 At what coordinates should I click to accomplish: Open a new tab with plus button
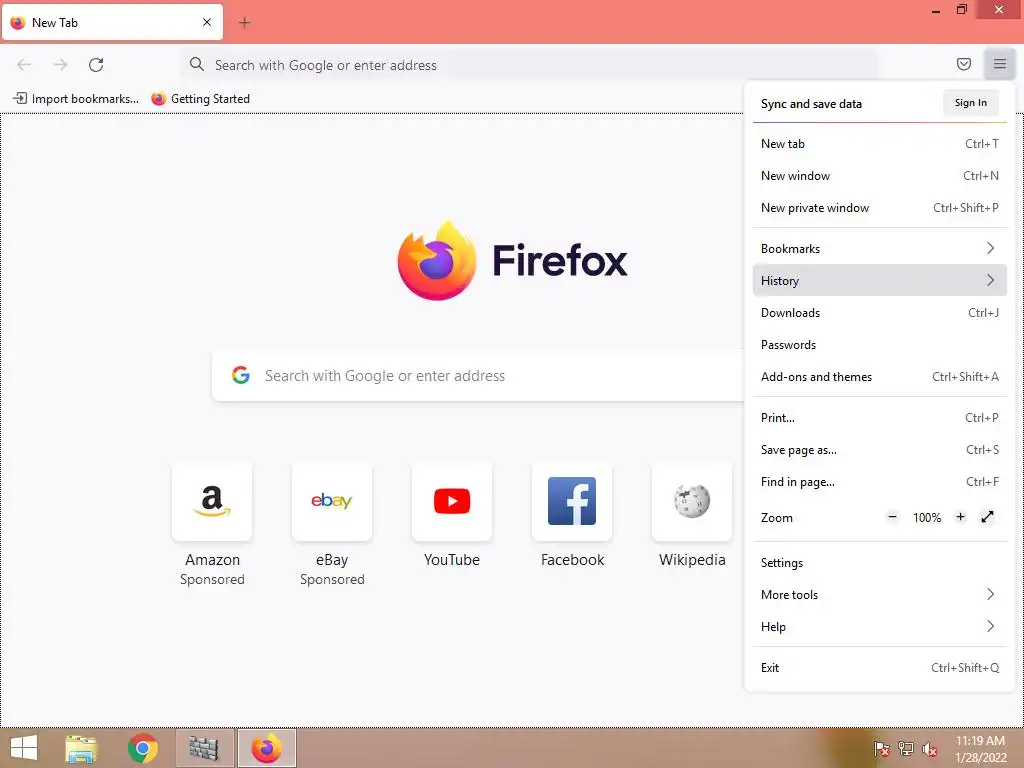point(244,23)
